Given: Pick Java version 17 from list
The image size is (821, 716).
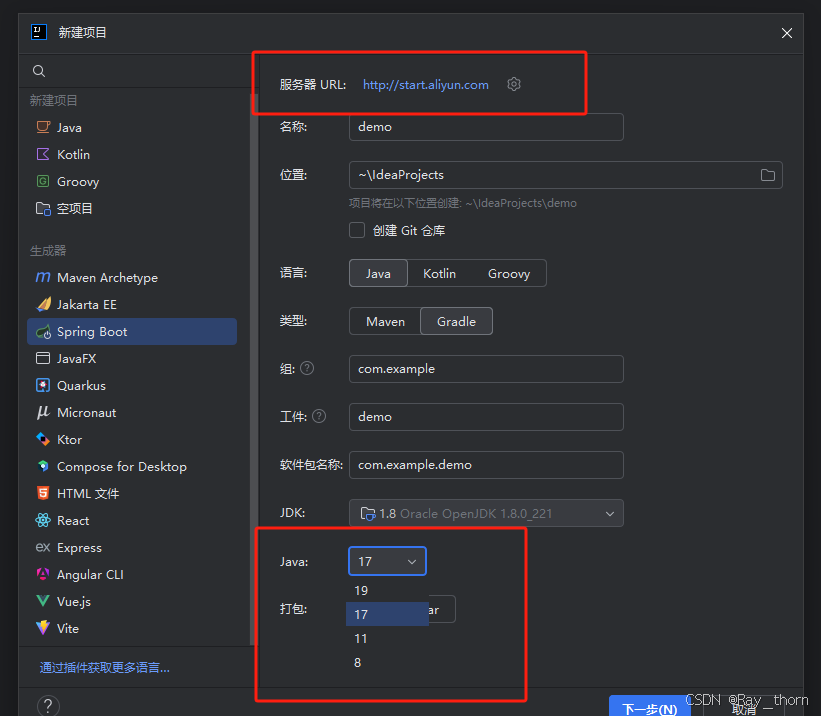Looking at the screenshot, I should pyautogui.click(x=387, y=614).
